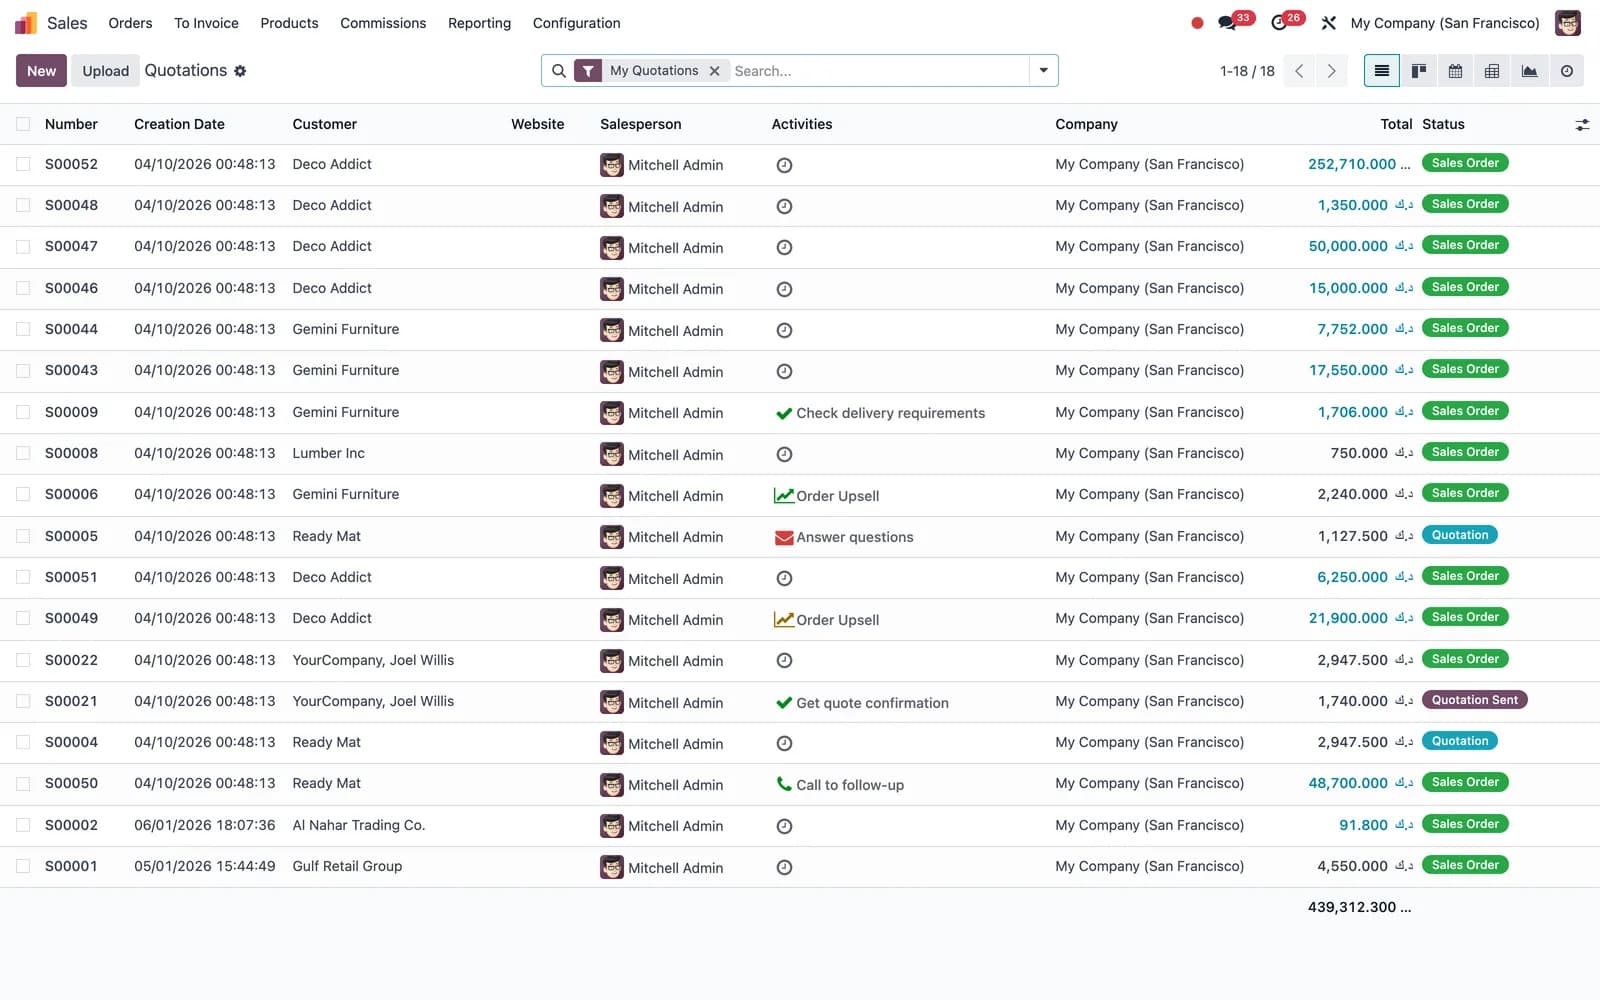1600x1000 pixels.
Task: Open the Reporting menu
Action: click(x=479, y=23)
